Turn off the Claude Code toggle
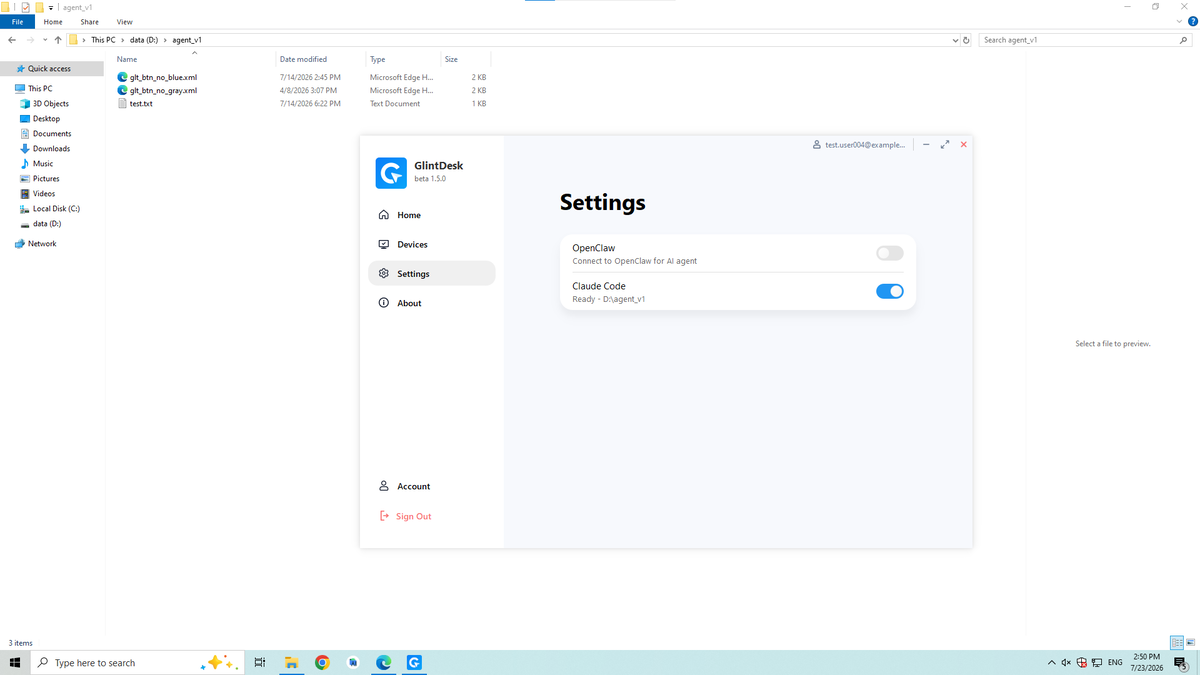The height and width of the screenshot is (675, 1200). tap(889, 291)
